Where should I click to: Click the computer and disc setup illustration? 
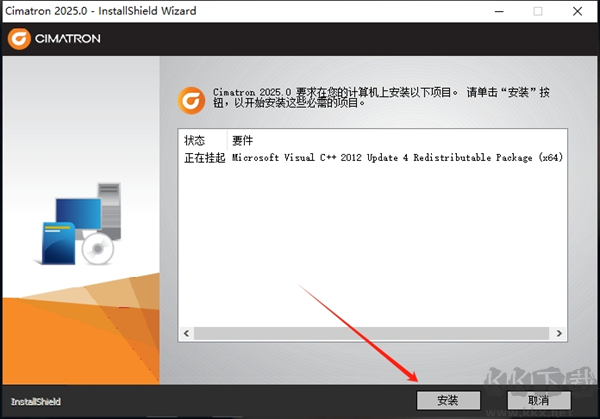(x=80, y=223)
